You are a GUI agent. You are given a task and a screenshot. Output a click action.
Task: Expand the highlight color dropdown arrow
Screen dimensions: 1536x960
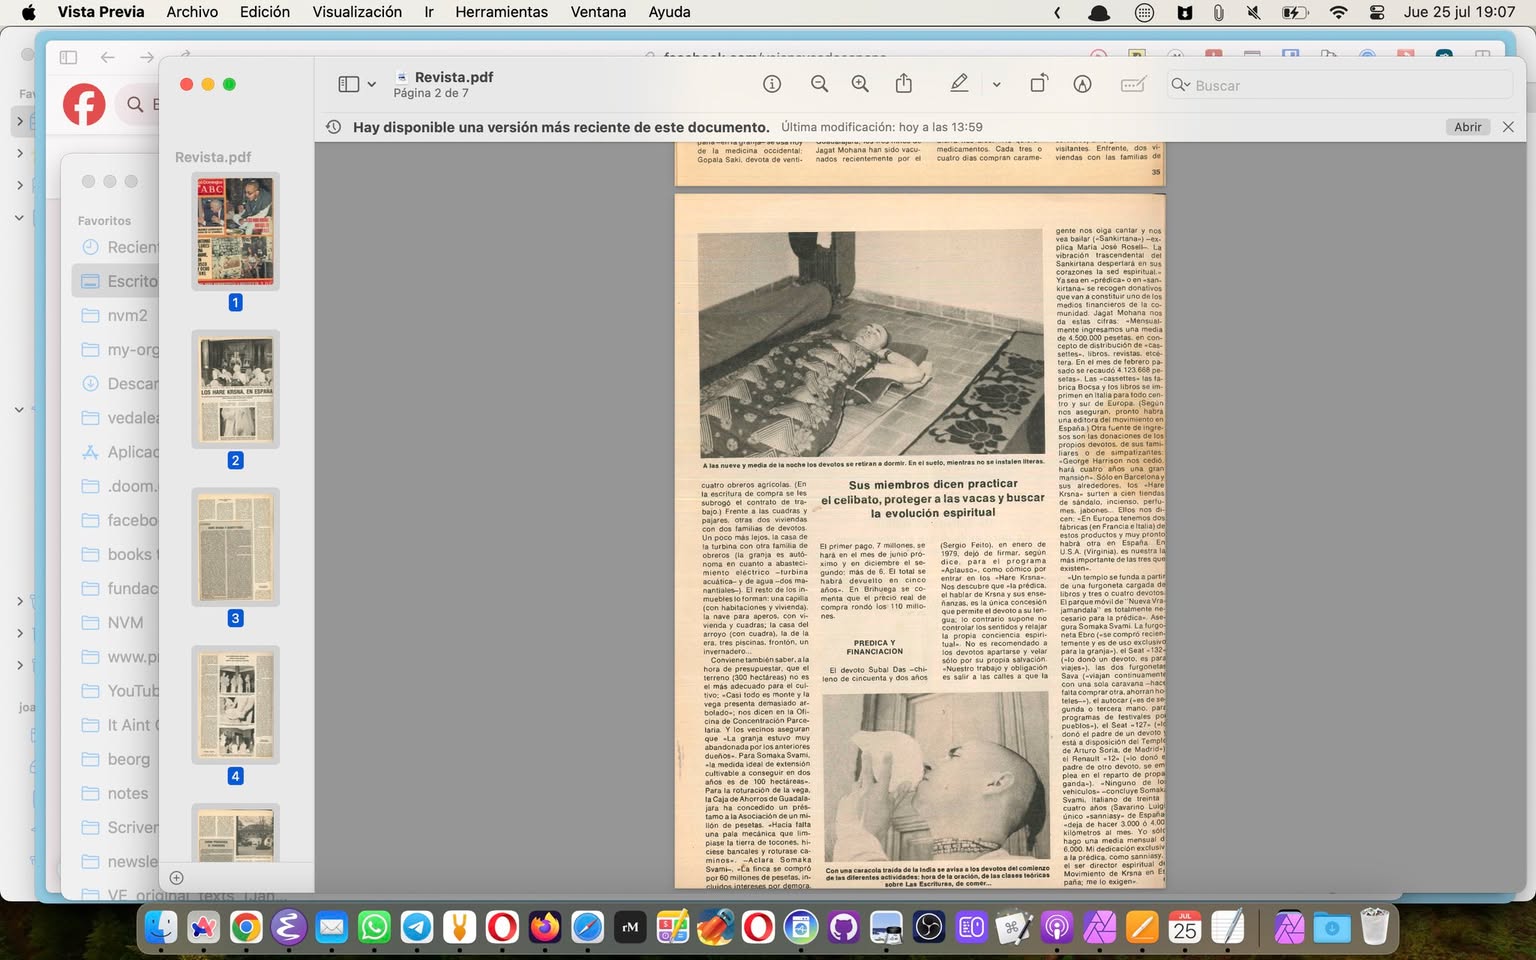(x=996, y=85)
